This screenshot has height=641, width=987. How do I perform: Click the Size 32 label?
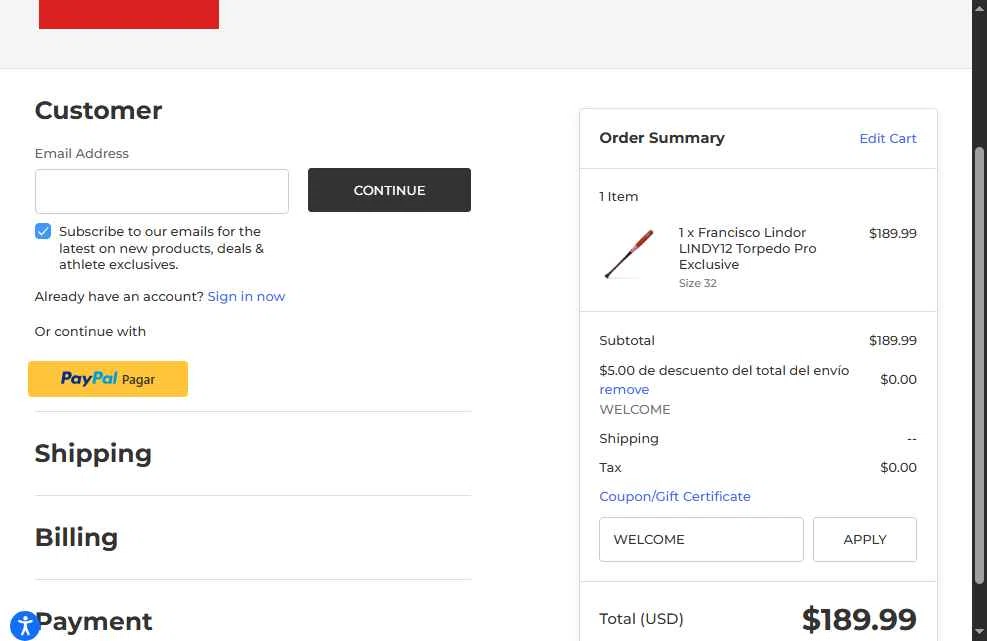click(697, 283)
